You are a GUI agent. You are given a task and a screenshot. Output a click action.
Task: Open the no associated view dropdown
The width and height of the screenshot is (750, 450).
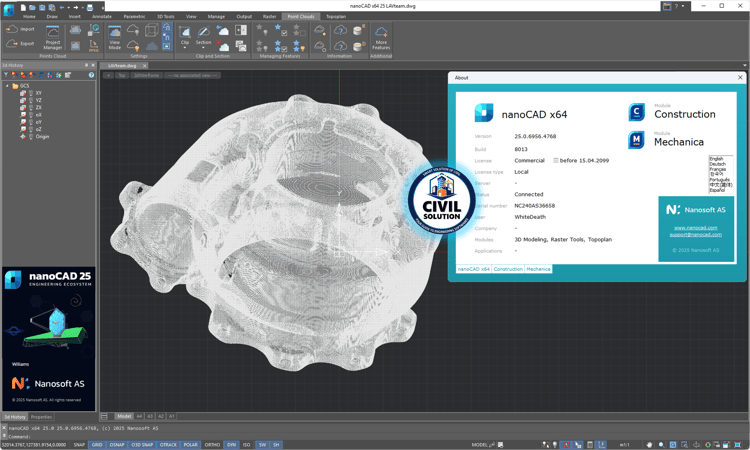tap(193, 76)
